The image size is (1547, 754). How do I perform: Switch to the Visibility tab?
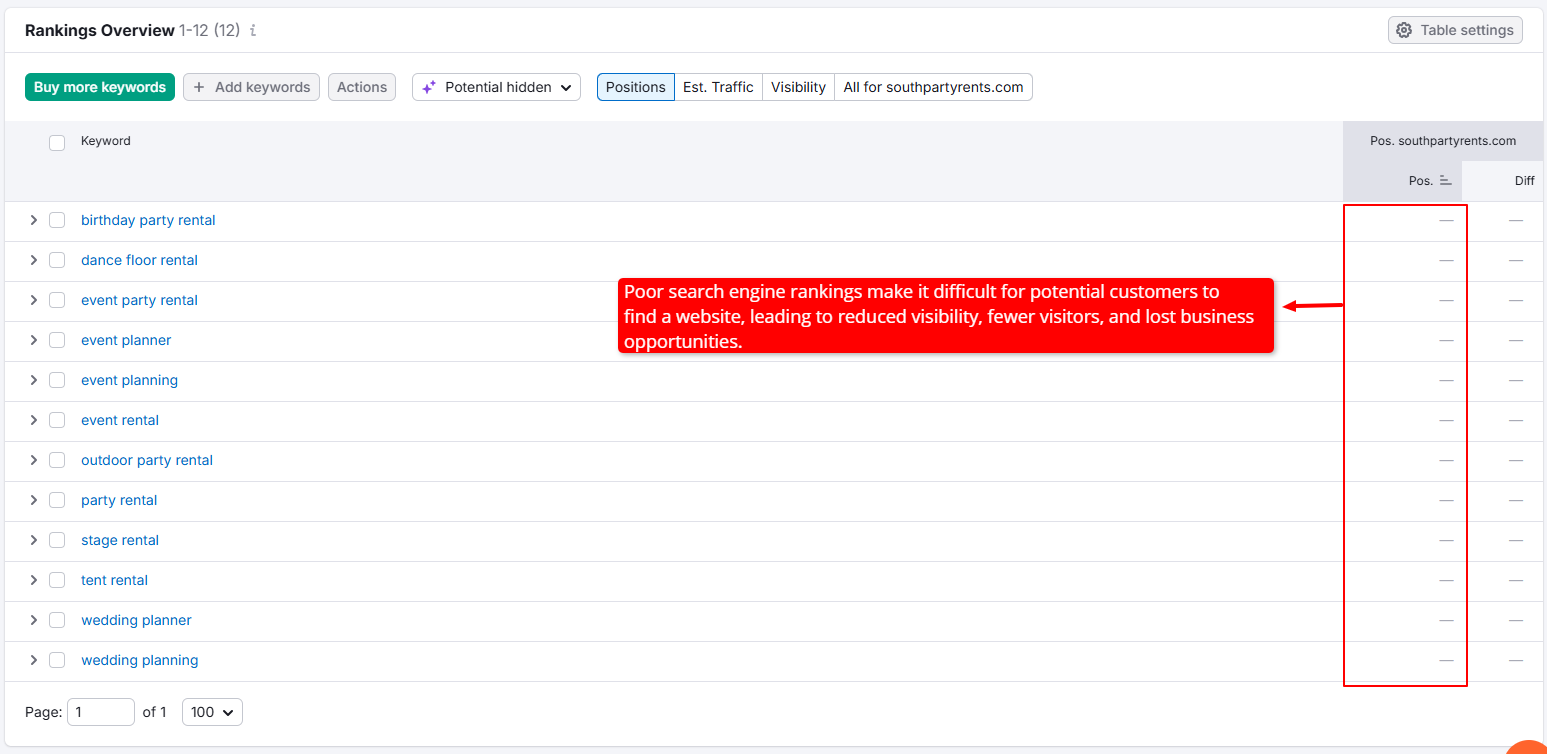click(798, 87)
